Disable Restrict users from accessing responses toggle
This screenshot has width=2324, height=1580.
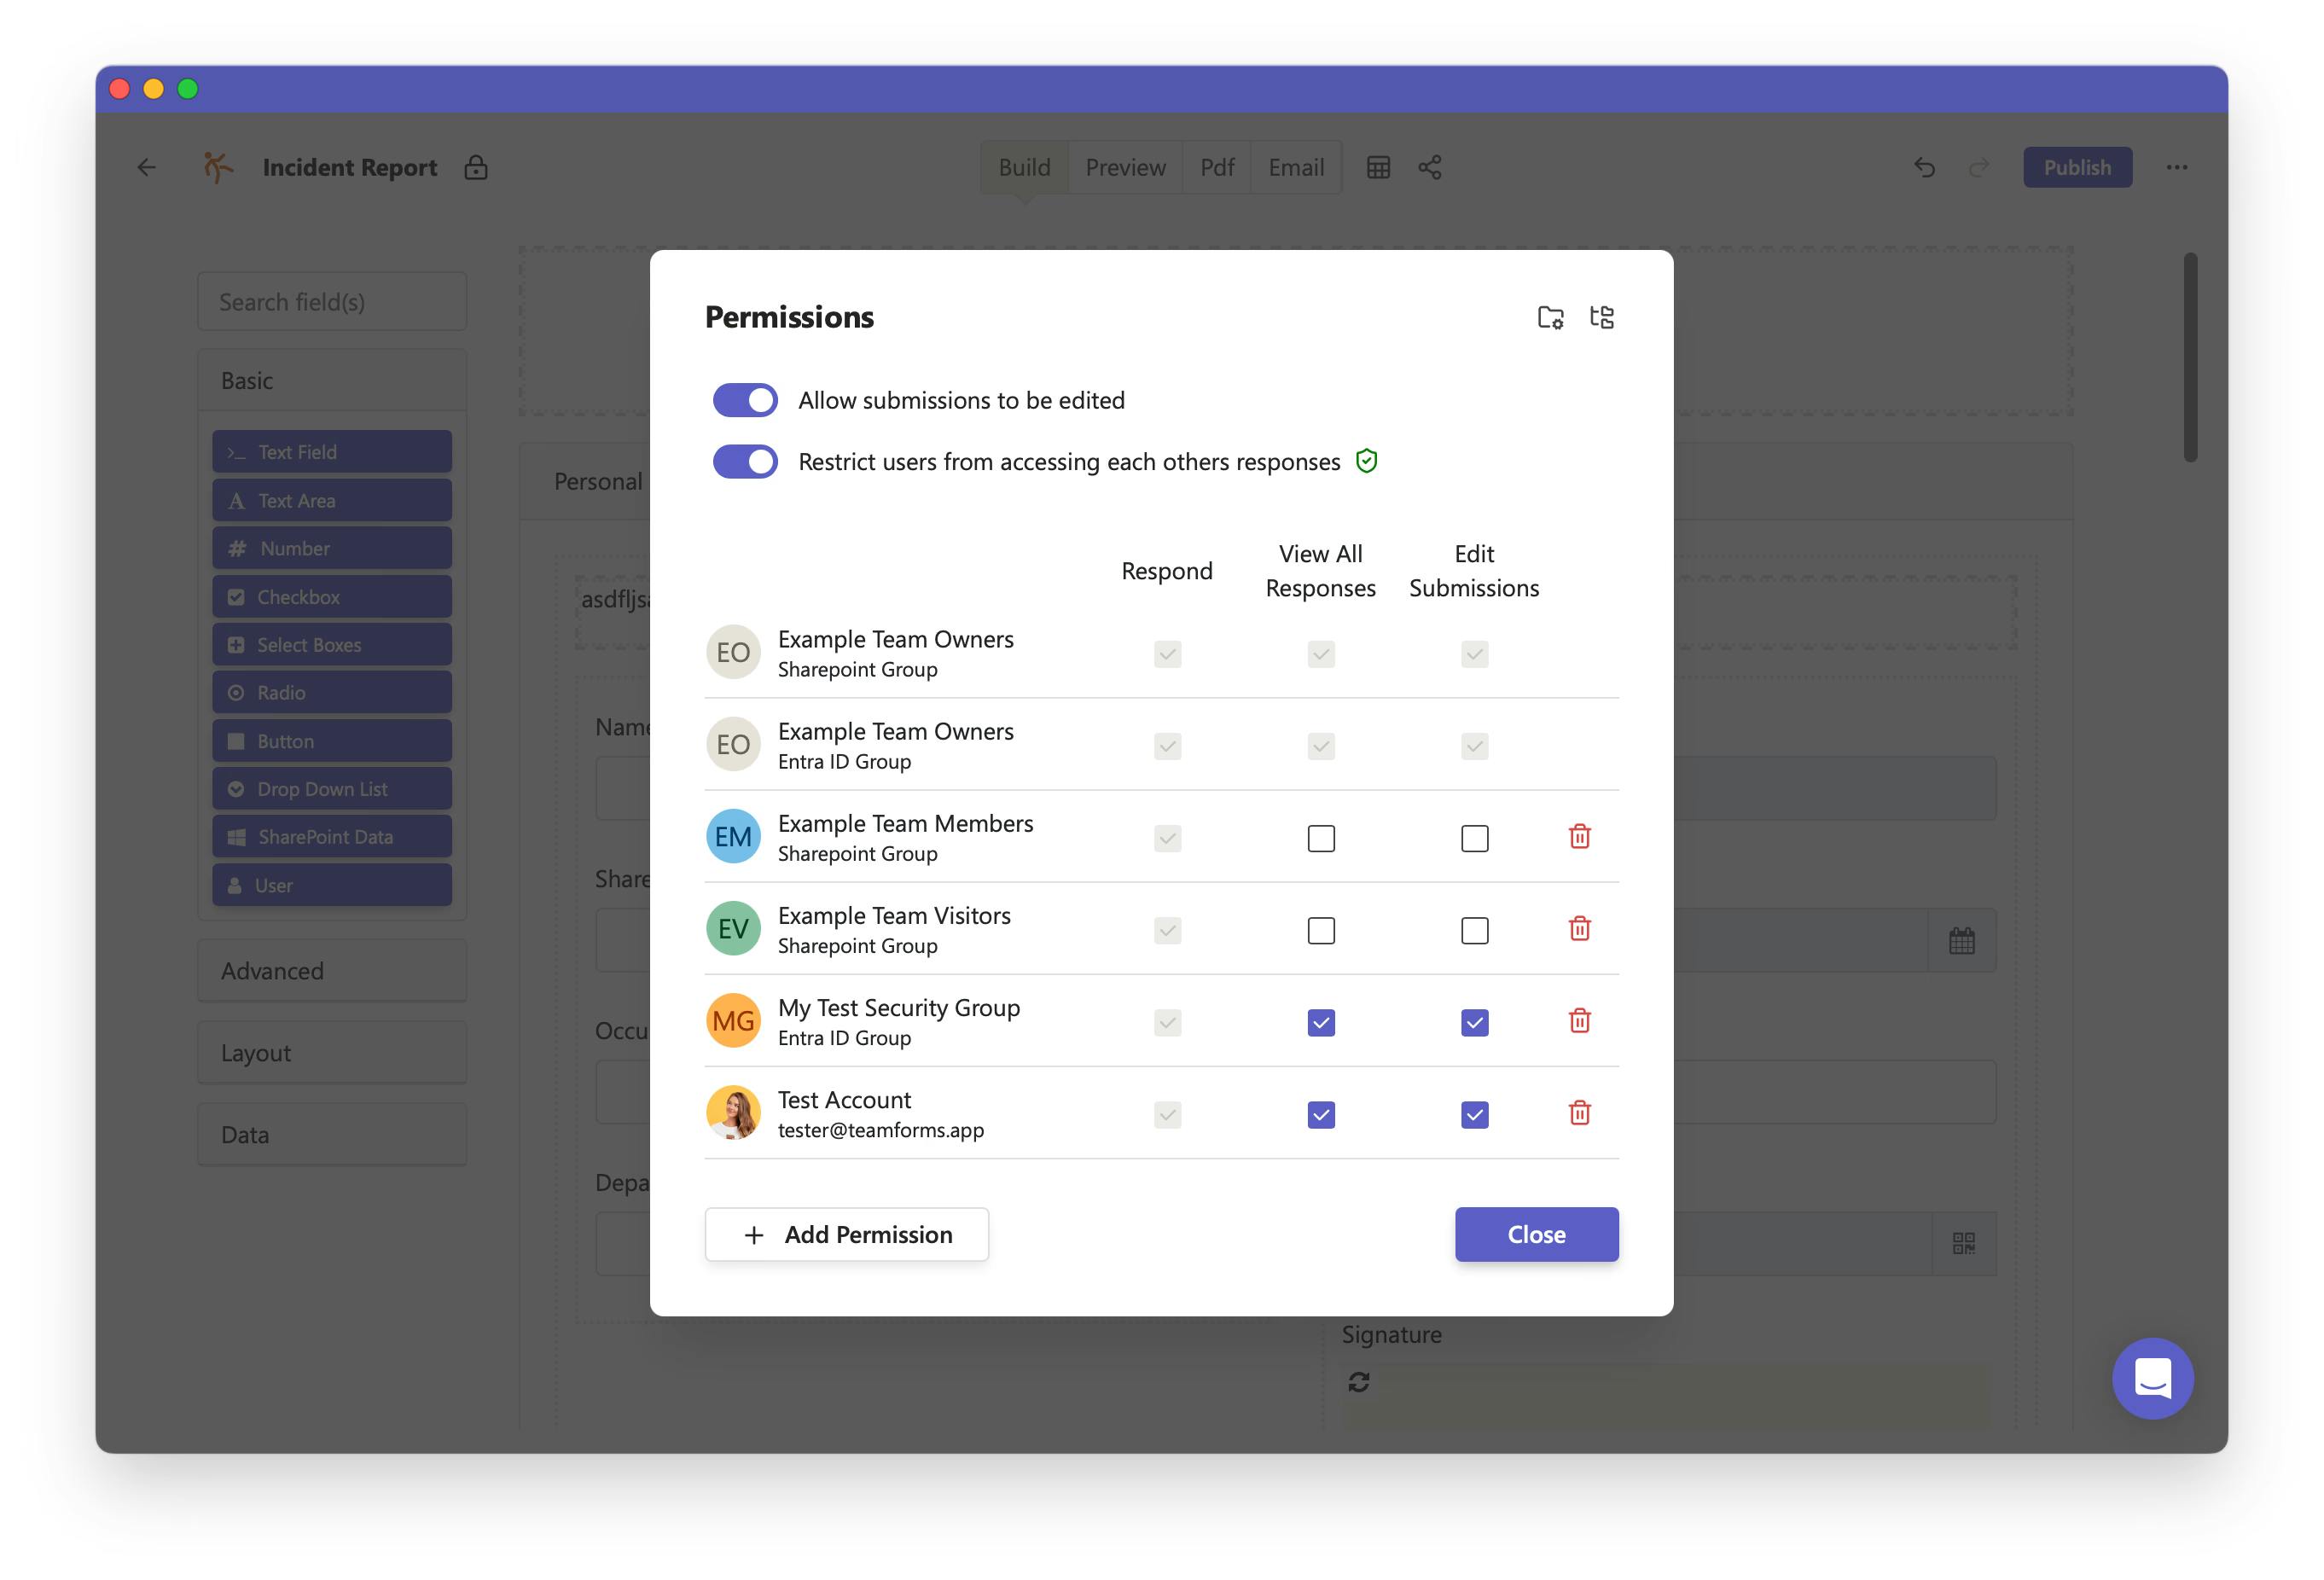click(x=745, y=461)
